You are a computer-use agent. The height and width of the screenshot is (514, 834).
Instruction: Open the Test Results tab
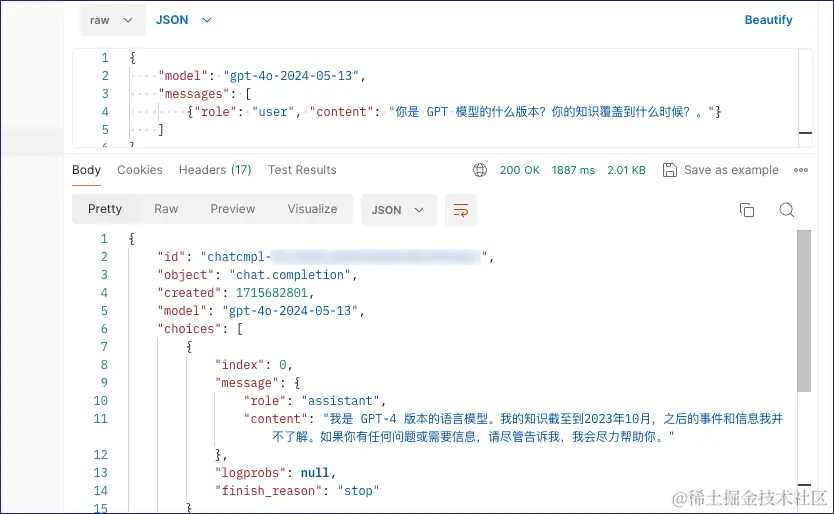302,170
